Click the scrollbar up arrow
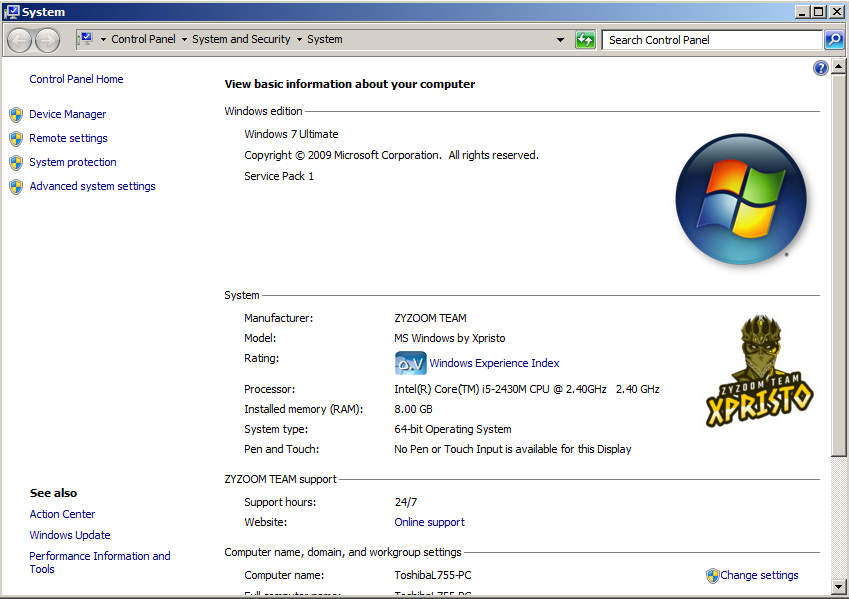 [838, 67]
